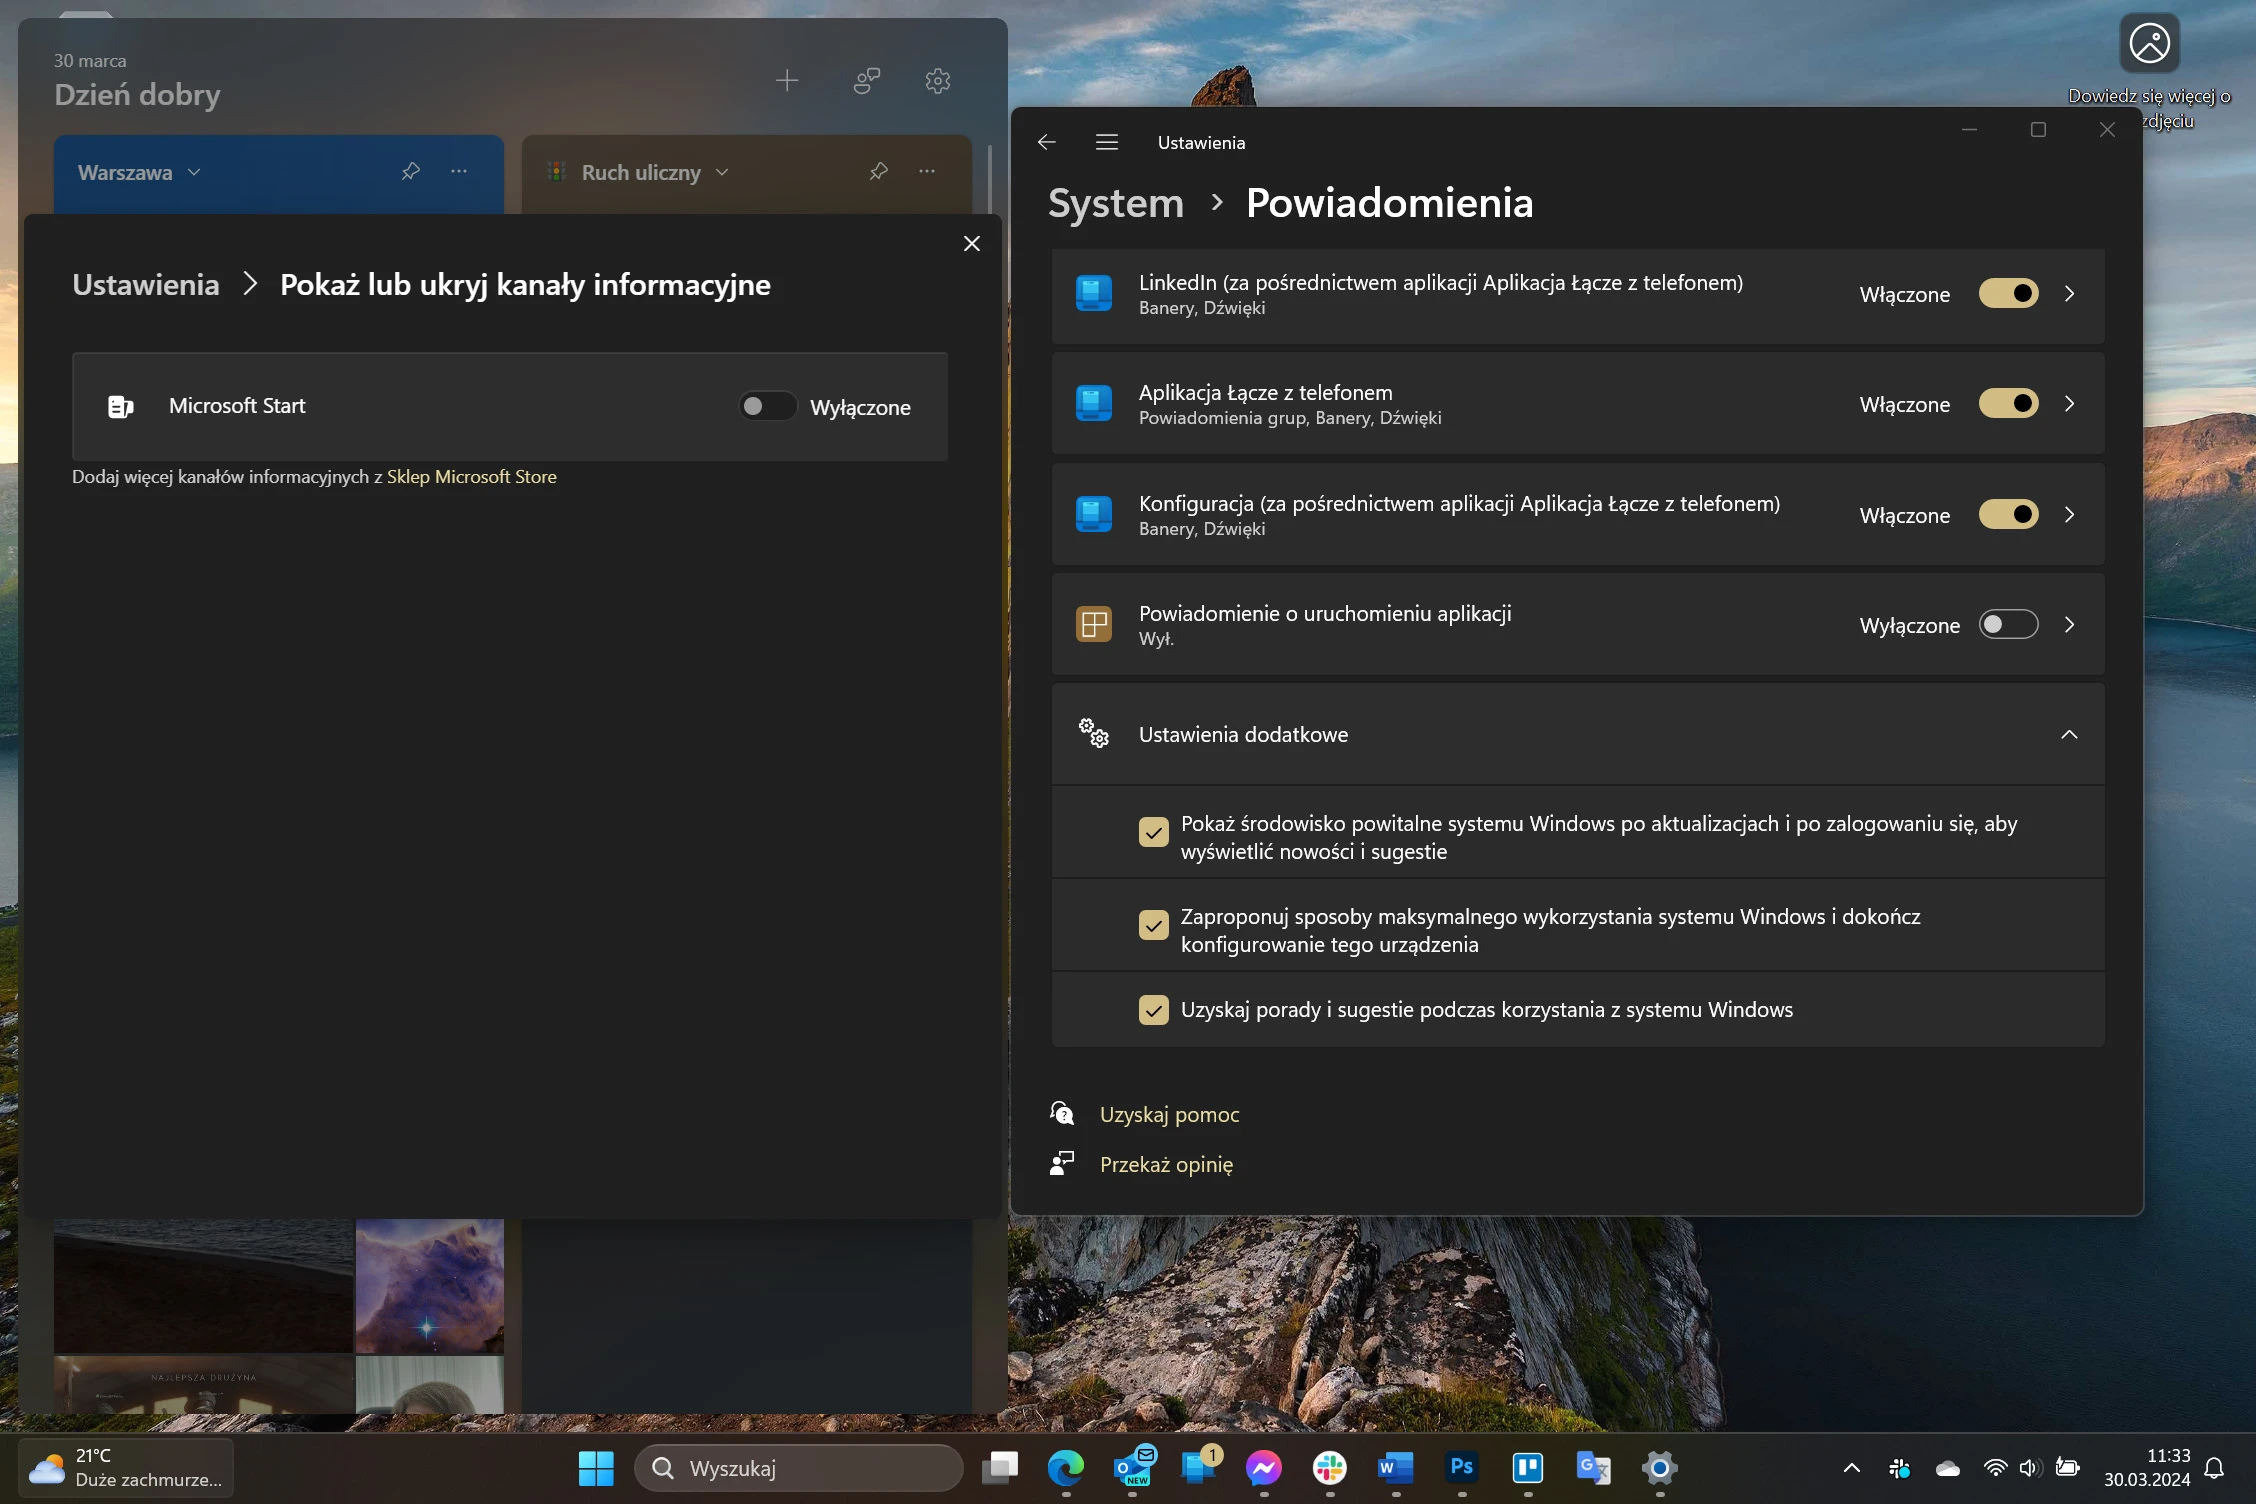Viewport: 2256px width, 1504px height.
Task: Uncheck Pokaż środowisko powitalne systemu Windows
Action: coord(1153,832)
